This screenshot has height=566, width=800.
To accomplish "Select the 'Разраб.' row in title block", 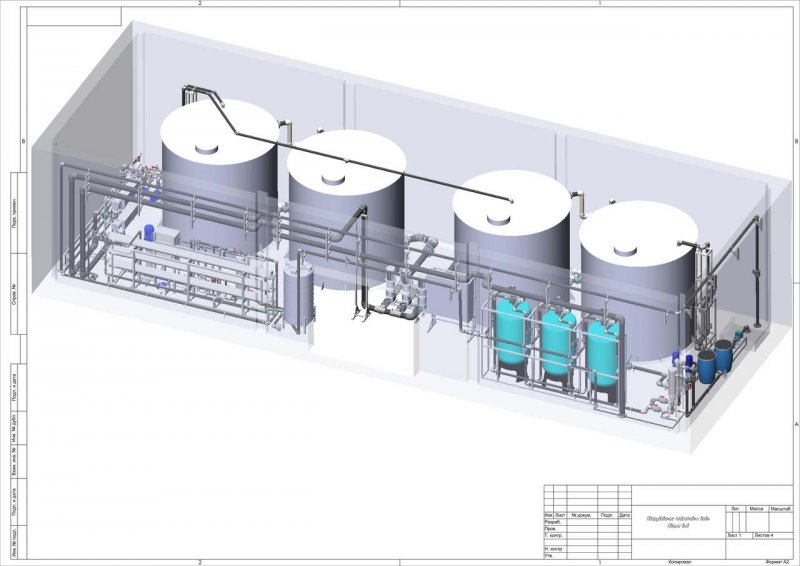I will pos(588,522).
